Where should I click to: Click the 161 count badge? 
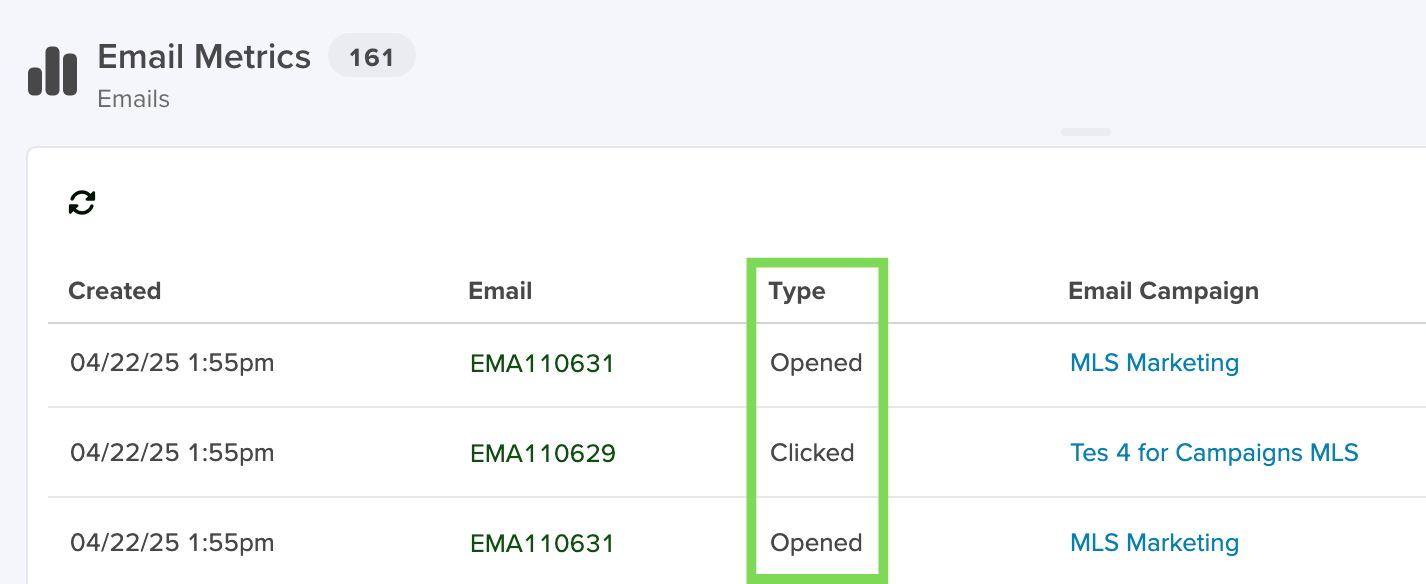[372, 58]
